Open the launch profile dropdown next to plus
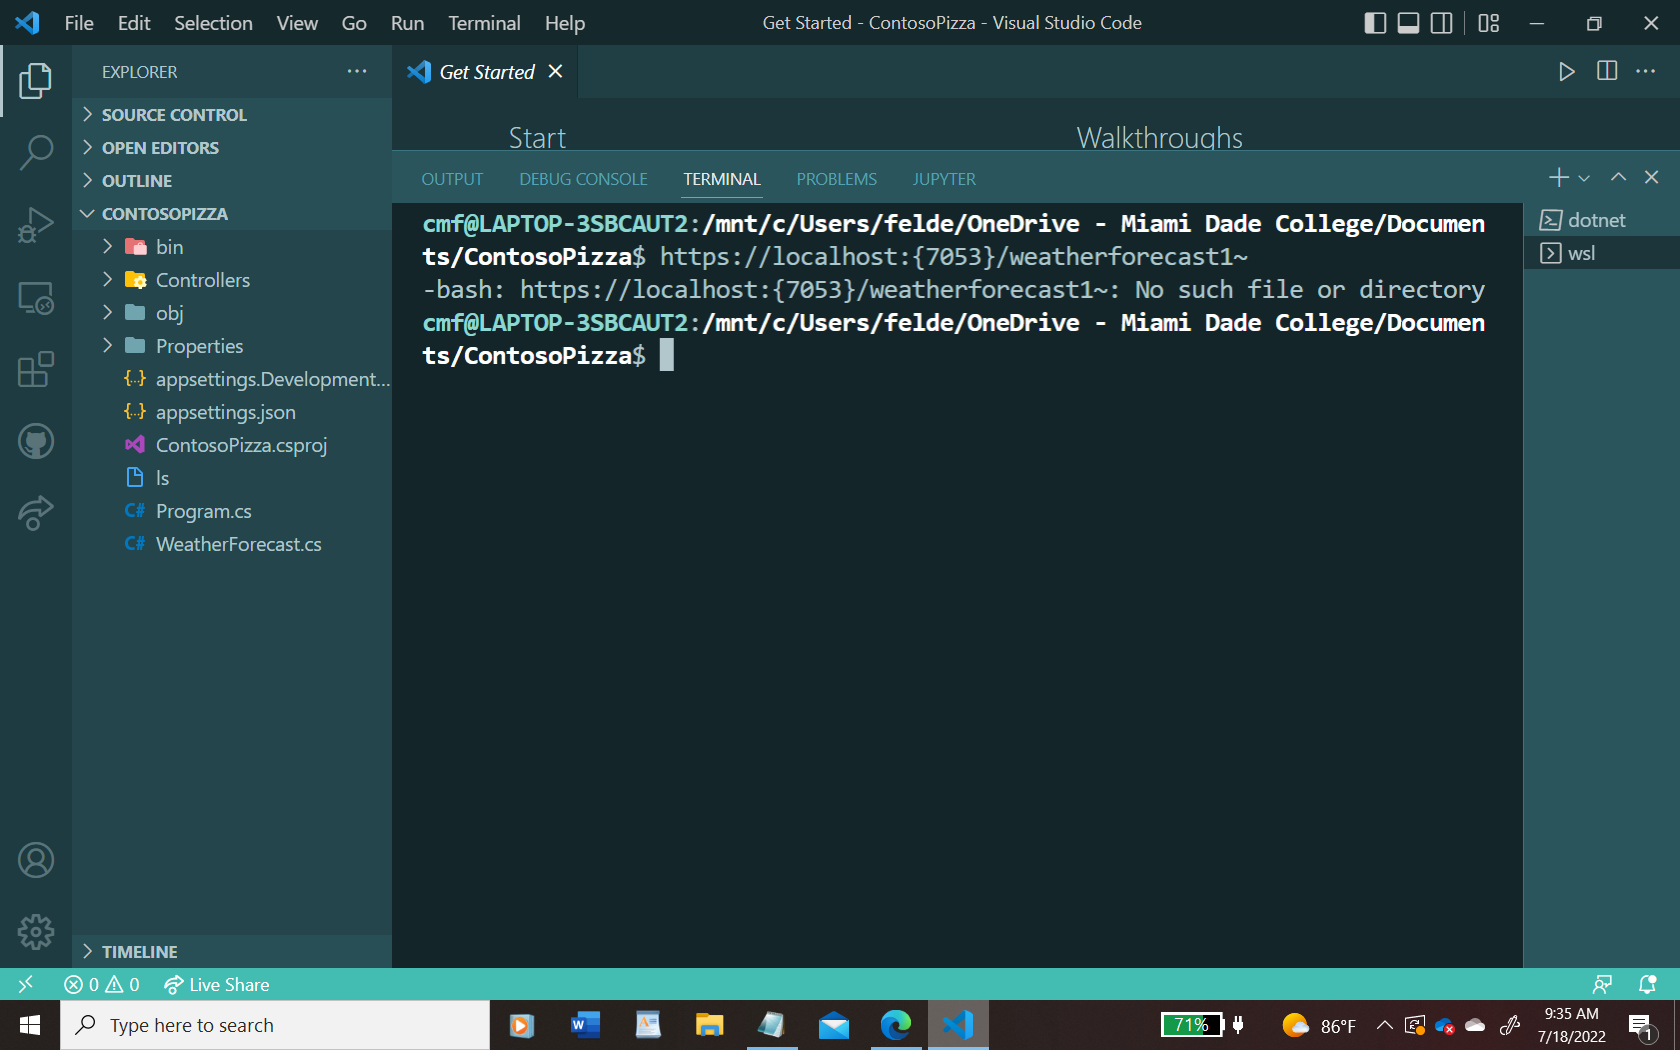Viewport: 1680px width, 1050px height. point(1584,178)
